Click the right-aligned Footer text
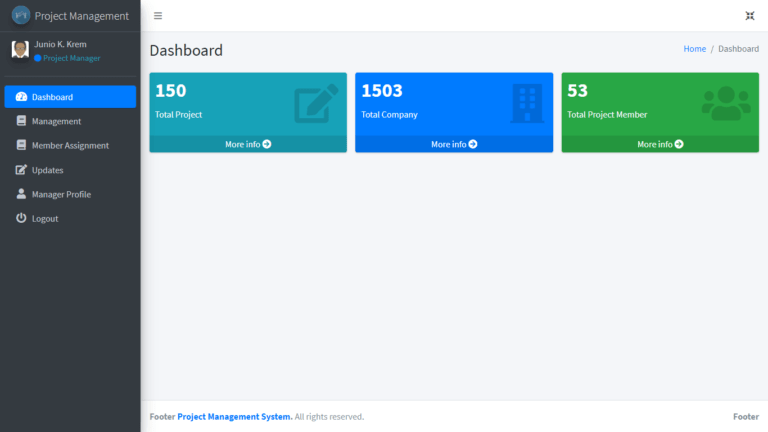This screenshot has height=432, width=768. point(745,416)
